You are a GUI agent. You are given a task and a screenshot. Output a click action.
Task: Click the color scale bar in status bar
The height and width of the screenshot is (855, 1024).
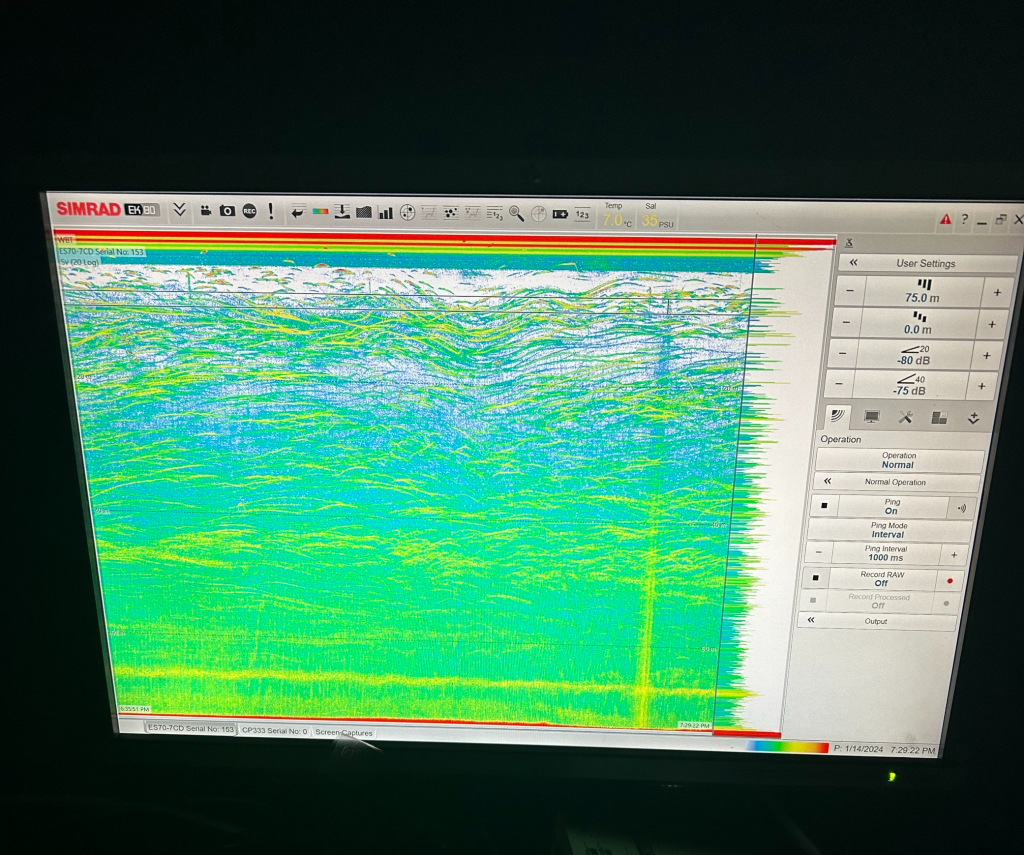[787, 746]
